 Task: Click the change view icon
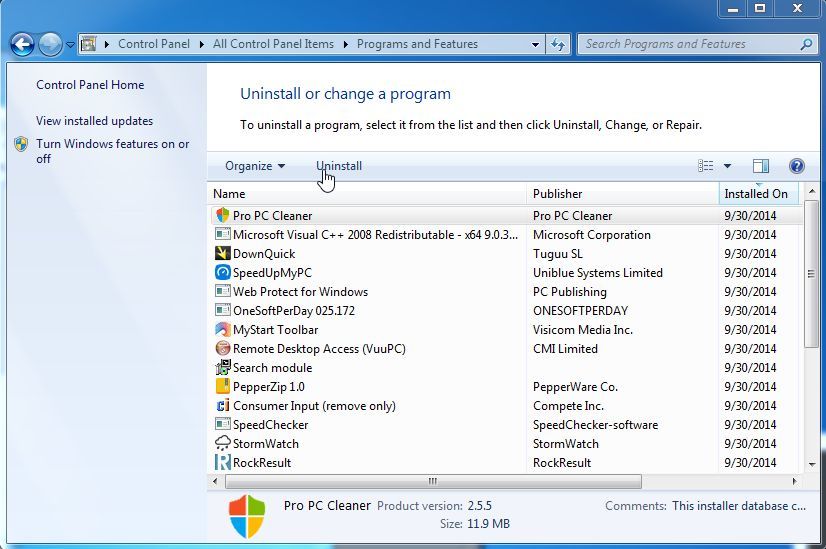pyautogui.click(x=705, y=166)
